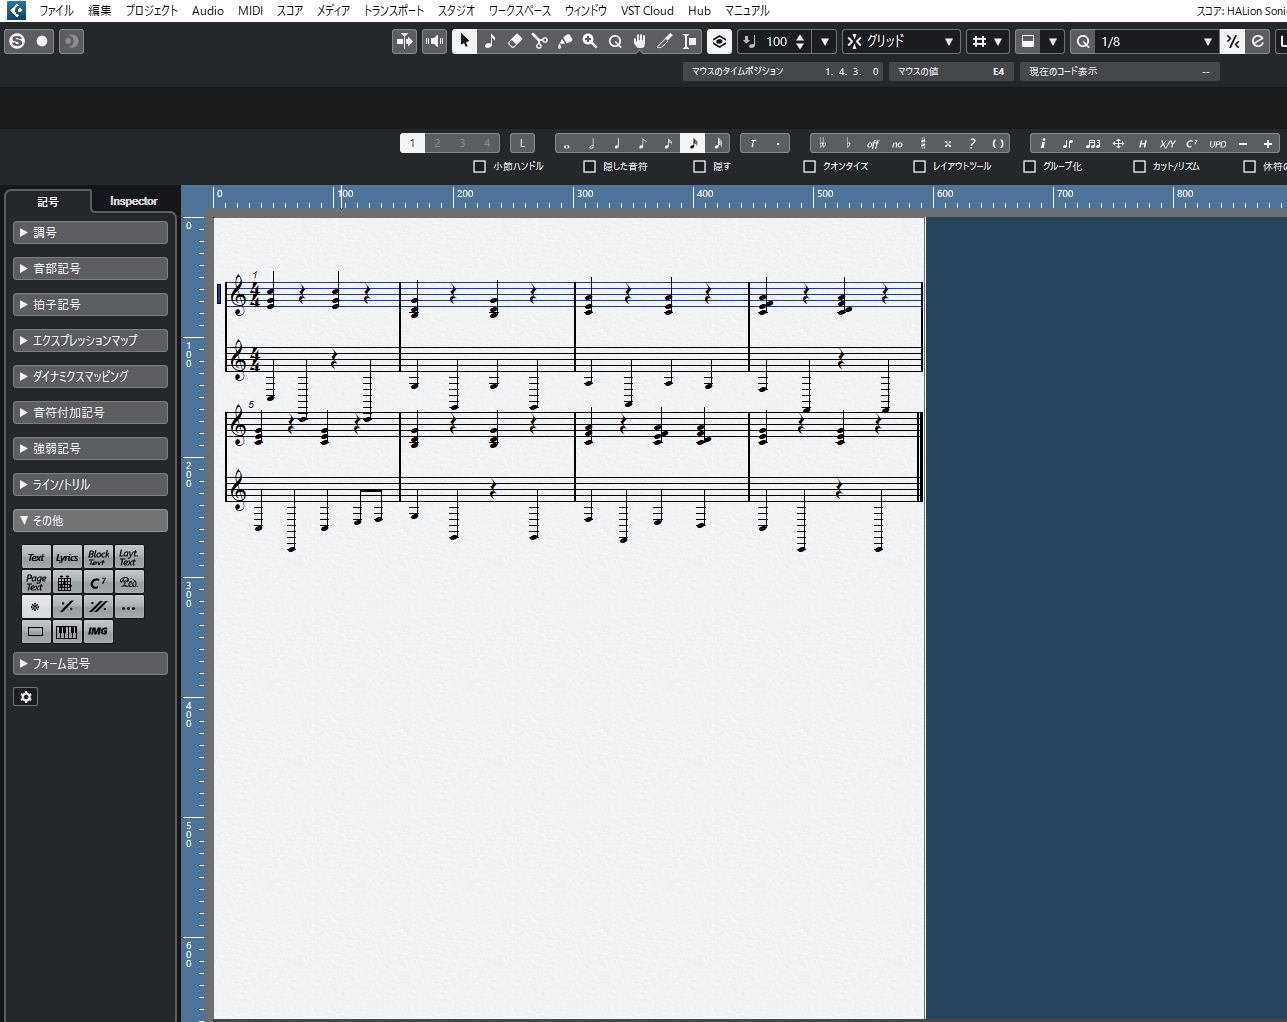Switch to the Inspector tab

[x=133, y=201]
